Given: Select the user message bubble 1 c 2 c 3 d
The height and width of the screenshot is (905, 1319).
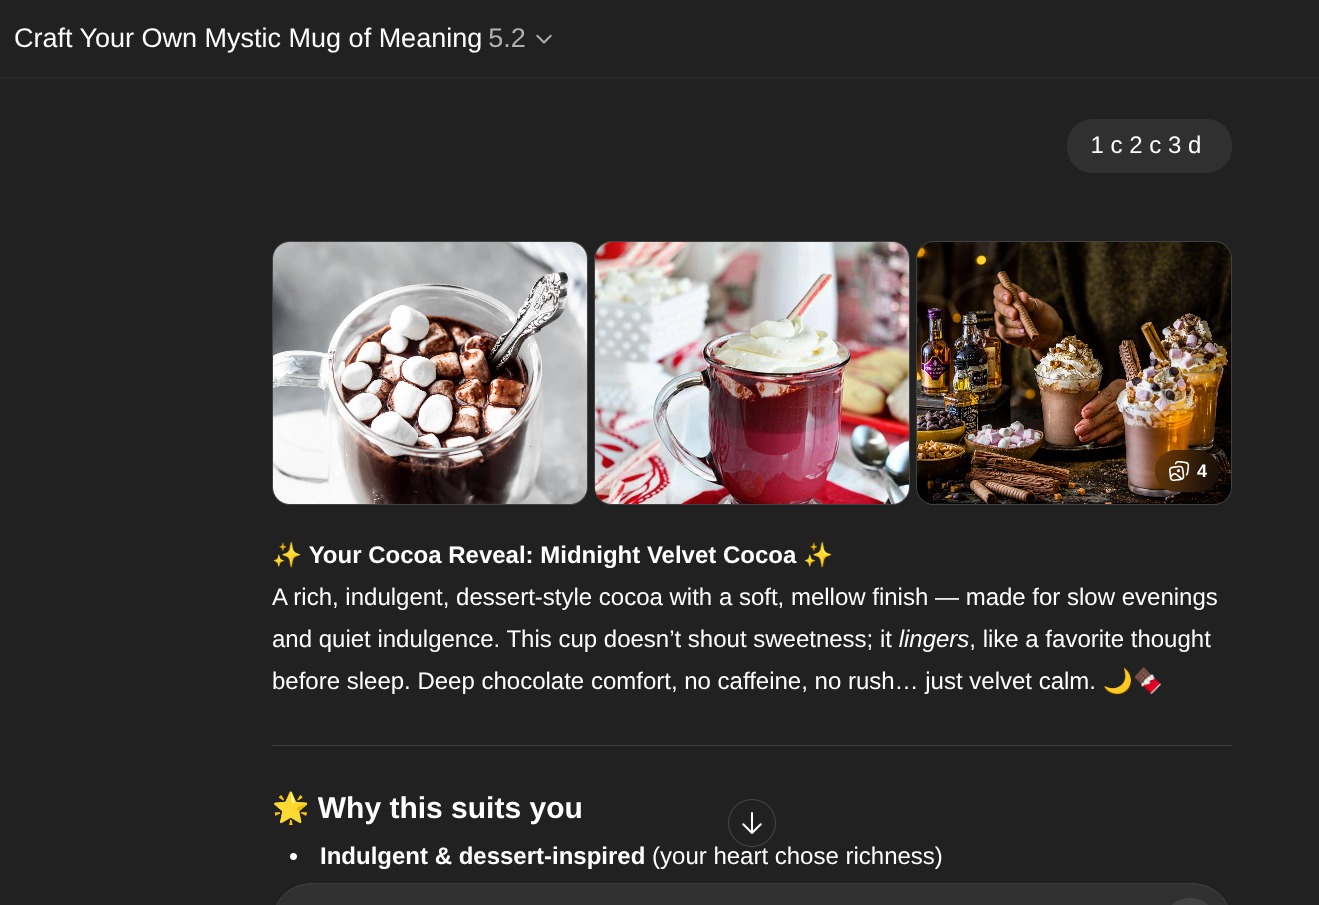Looking at the screenshot, I should (x=1148, y=146).
